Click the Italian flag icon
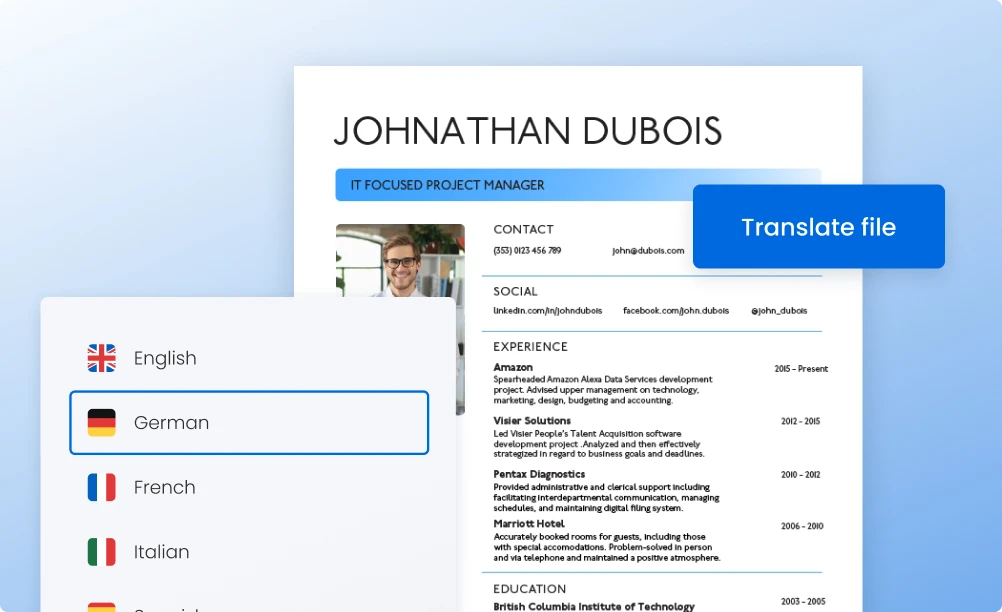Viewport: 1002px width, 612px height. [101, 551]
